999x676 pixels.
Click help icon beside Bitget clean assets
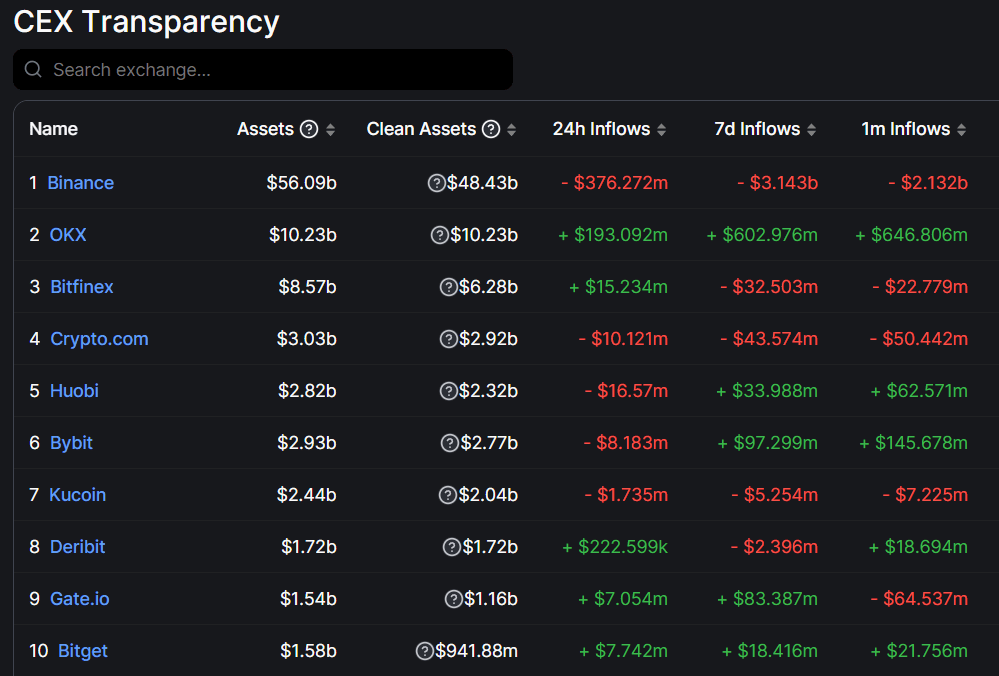pos(424,651)
